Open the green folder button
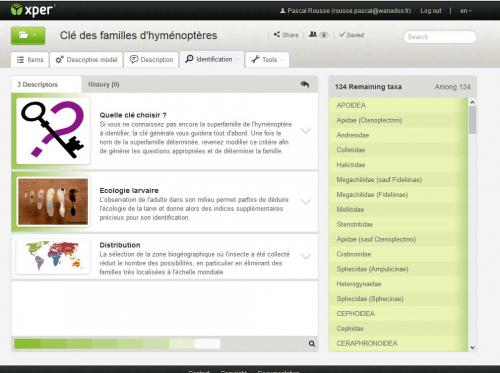 (28, 35)
